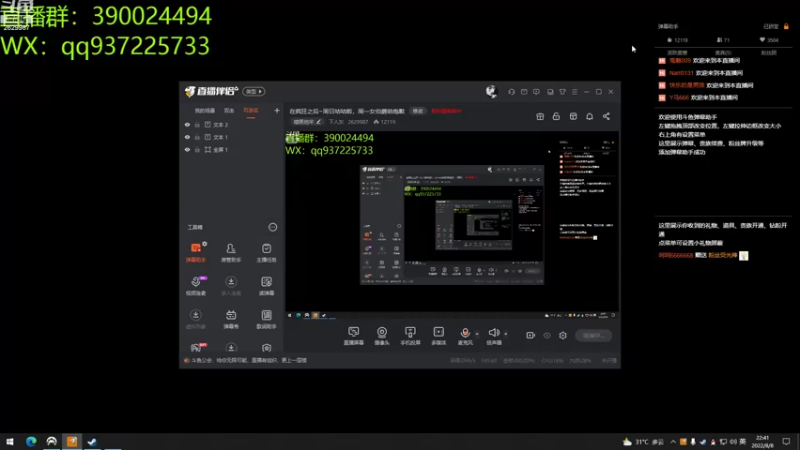This screenshot has height=450, width=800.
Task: Expand the speaker options arrow
Action: pyautogui.click(x=506, y=334)
